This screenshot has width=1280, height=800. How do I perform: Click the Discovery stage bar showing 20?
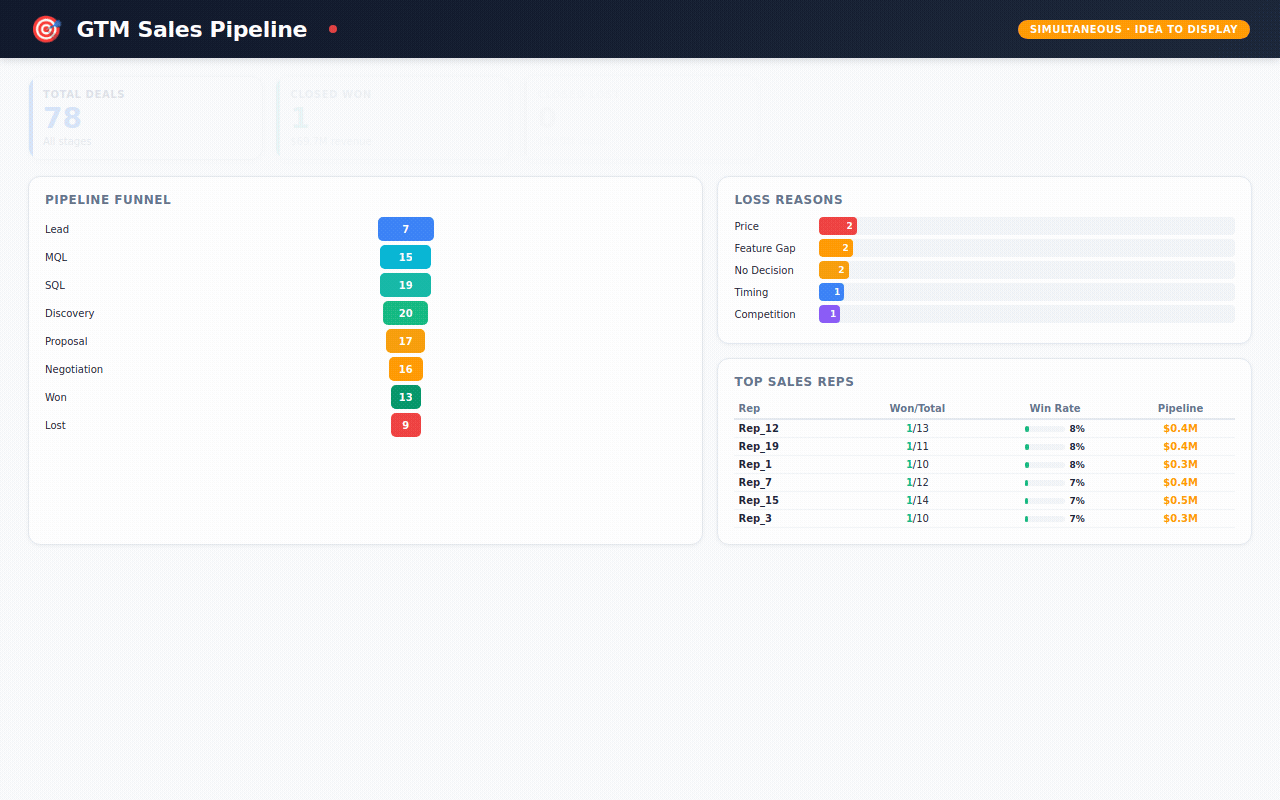point(405,313)
